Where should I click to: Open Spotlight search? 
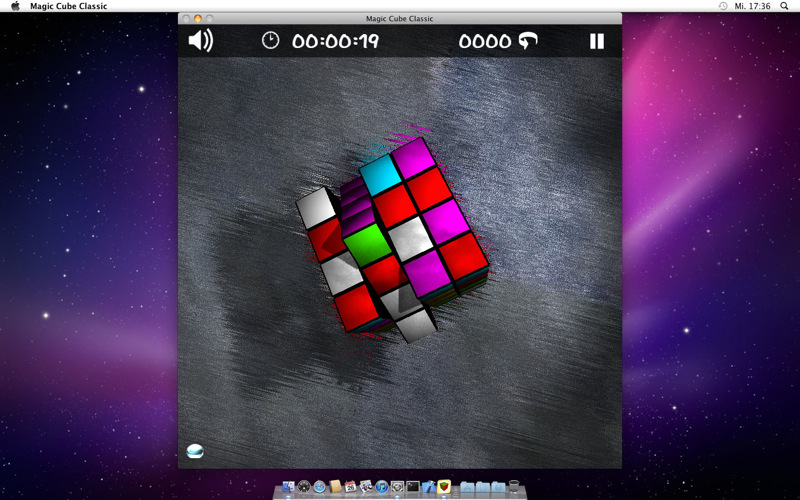pyautogui.click(x=784, y=6)
